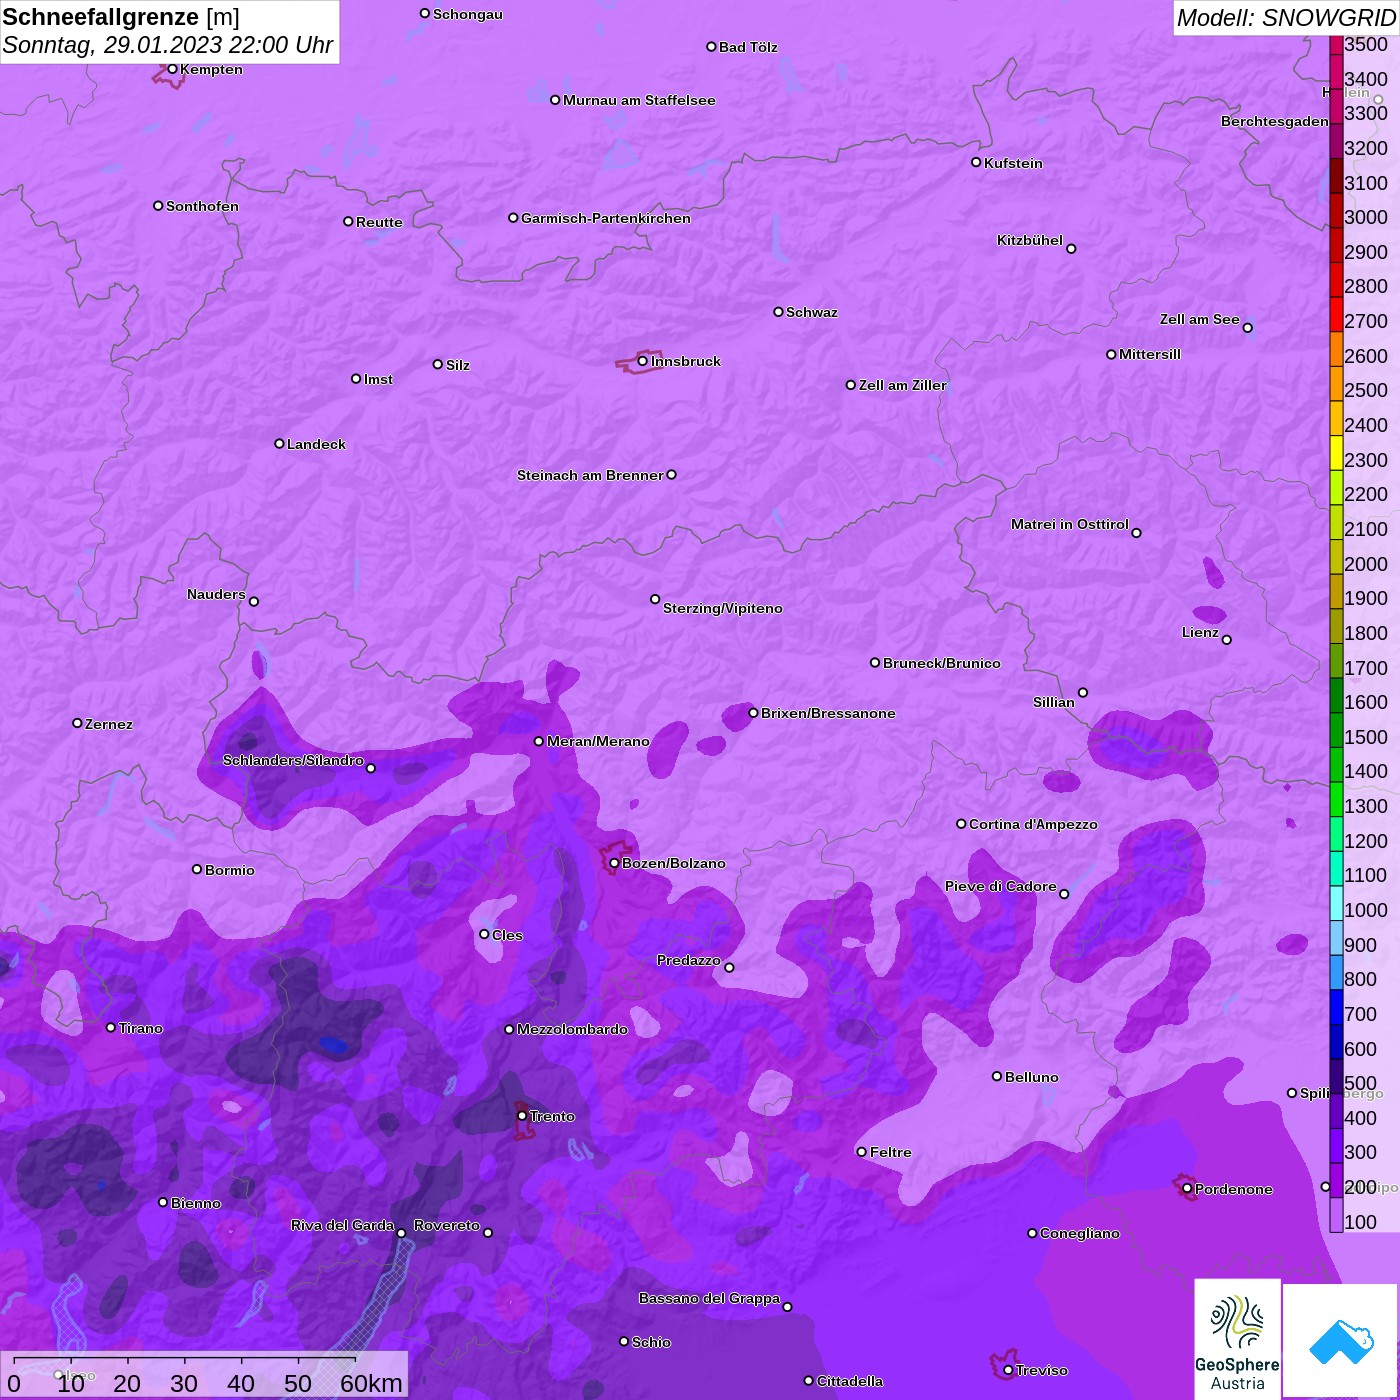
Task: Click the 2700 m red legend swatch
Action: click(1336, 314)
